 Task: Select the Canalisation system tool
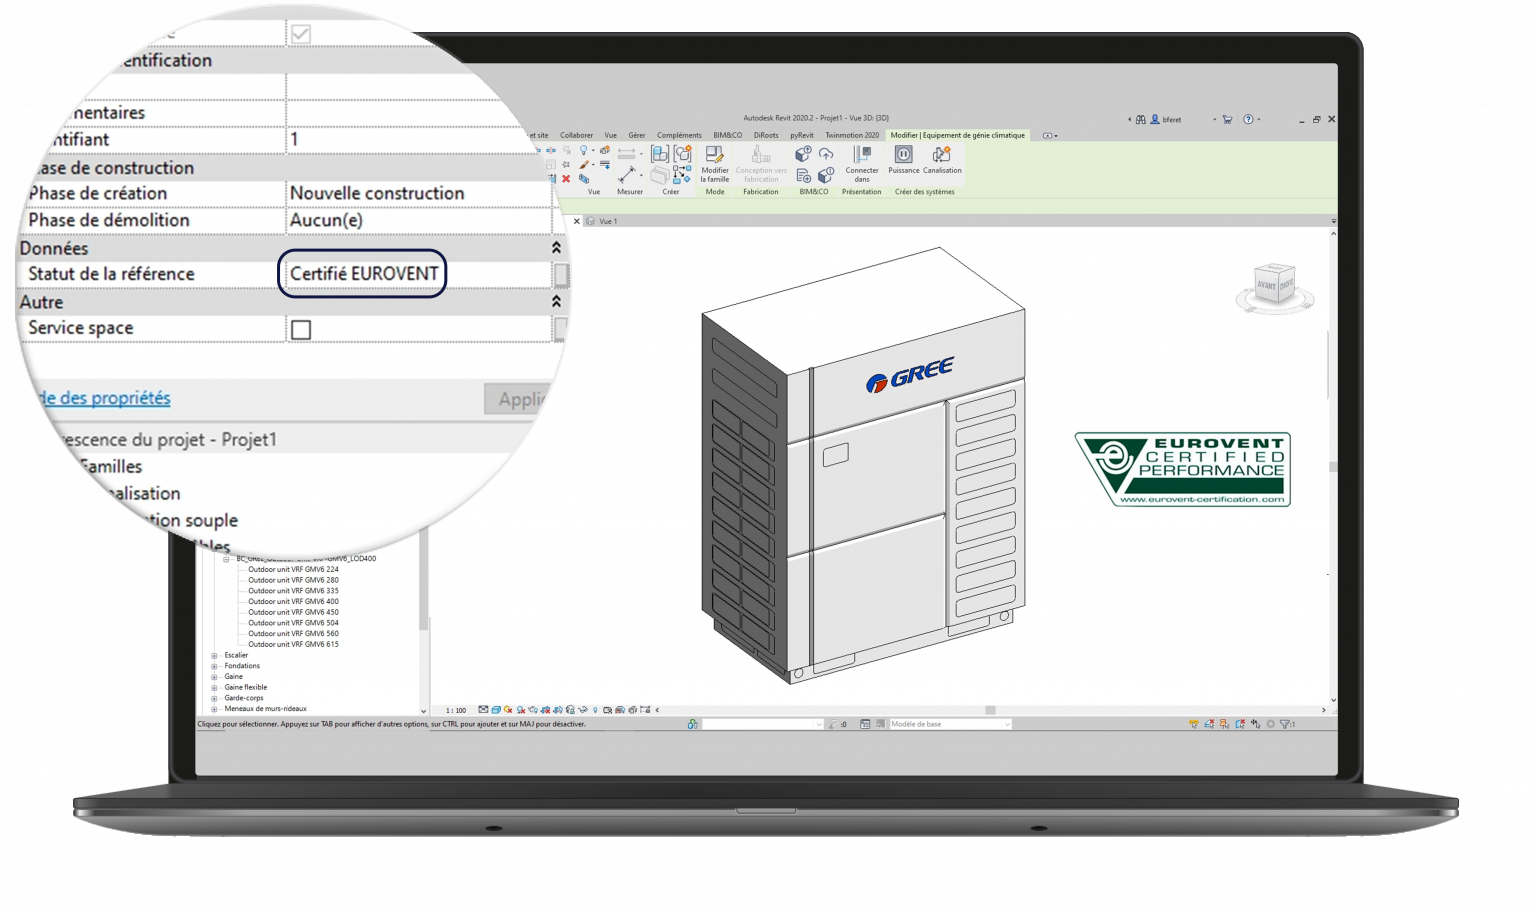(x=942, y=160)
